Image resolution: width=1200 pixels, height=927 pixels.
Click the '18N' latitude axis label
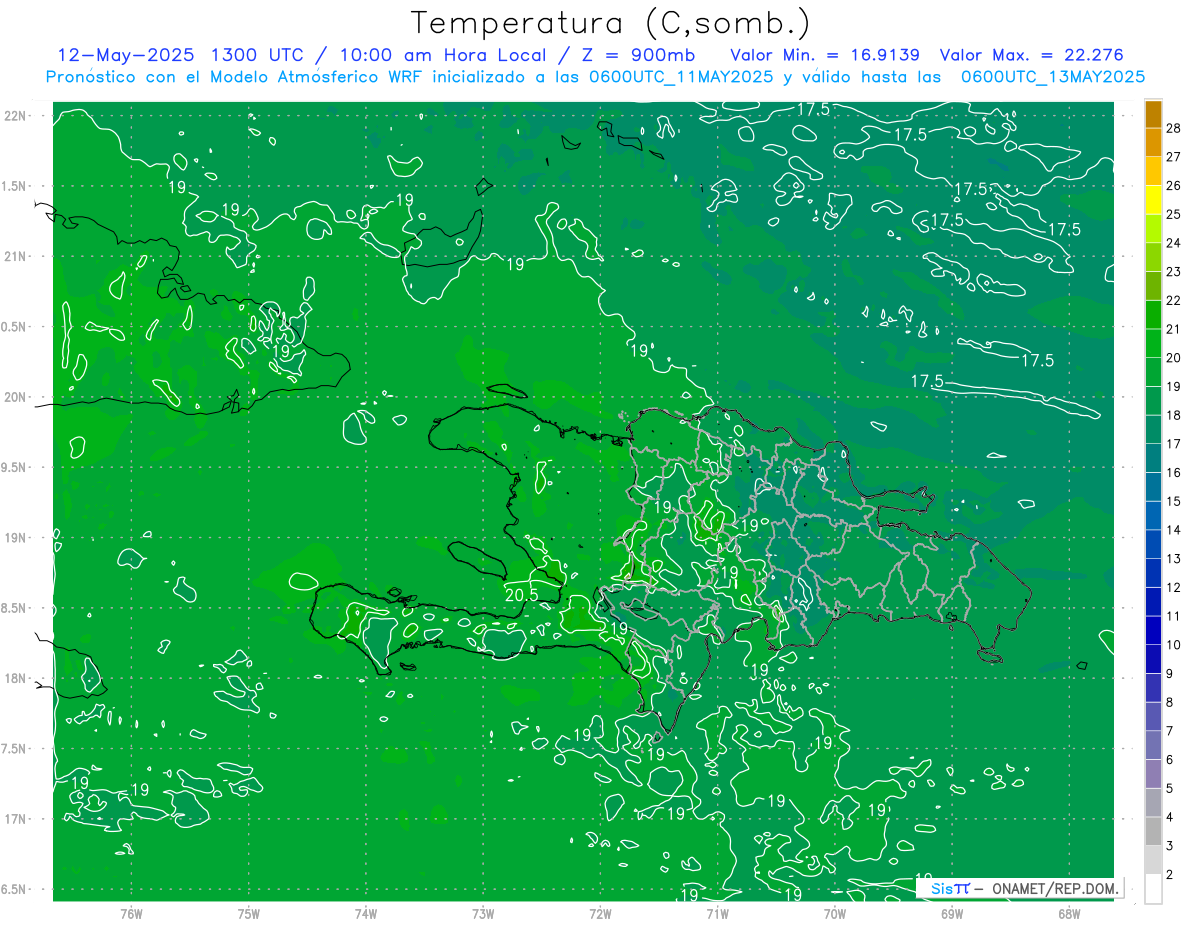pos(15,678)
